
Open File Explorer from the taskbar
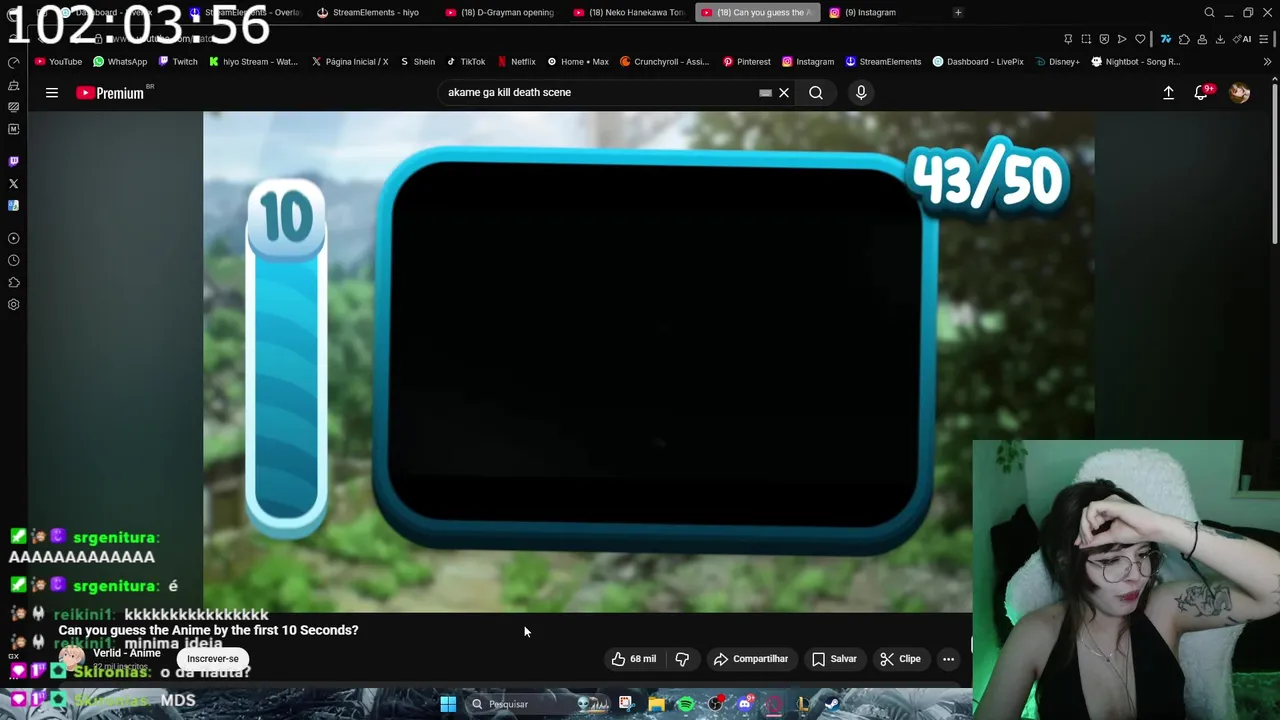tap(656, 704)
